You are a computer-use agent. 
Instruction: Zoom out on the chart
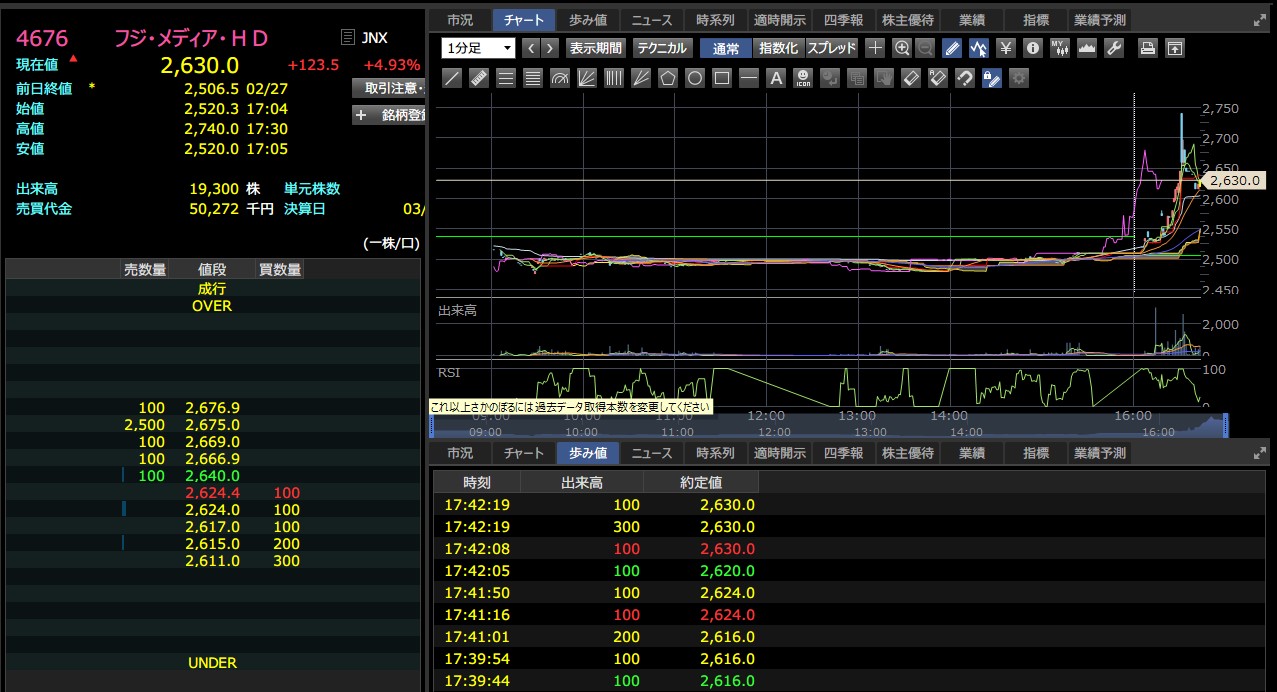point(925,48)
